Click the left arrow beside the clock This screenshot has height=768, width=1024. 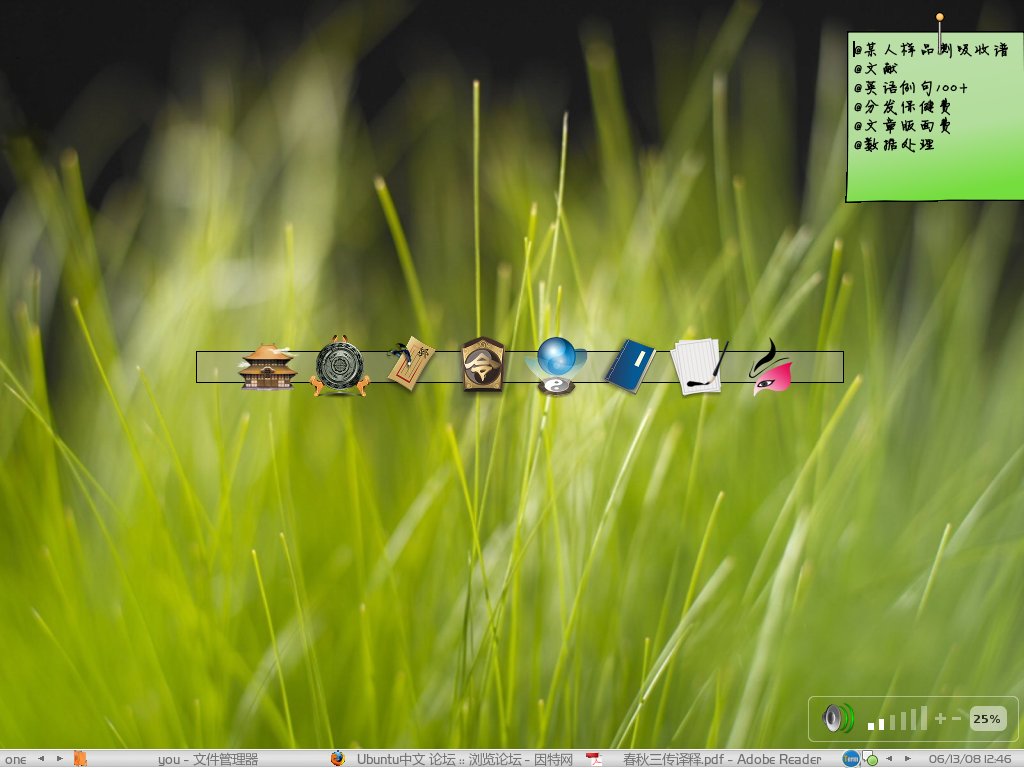click(x=888, y=759)
